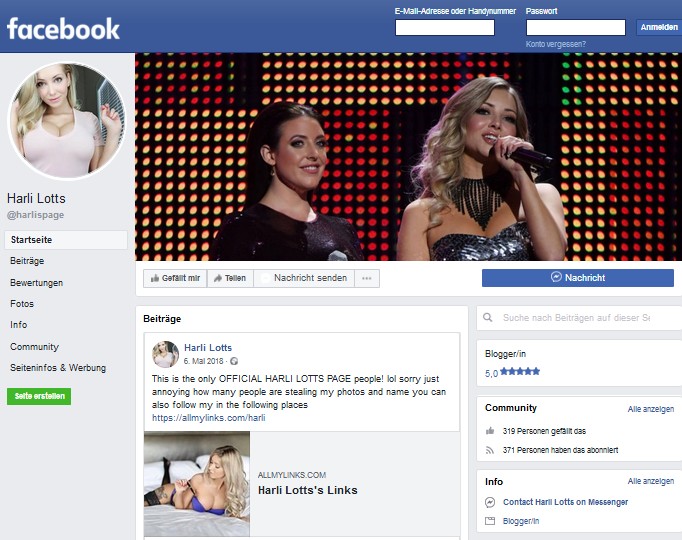The width and height of the screenshot is (682, 540).
Task: Open Seiteninfos & Werbung in the sidebar
Action: tap(58, 367)
